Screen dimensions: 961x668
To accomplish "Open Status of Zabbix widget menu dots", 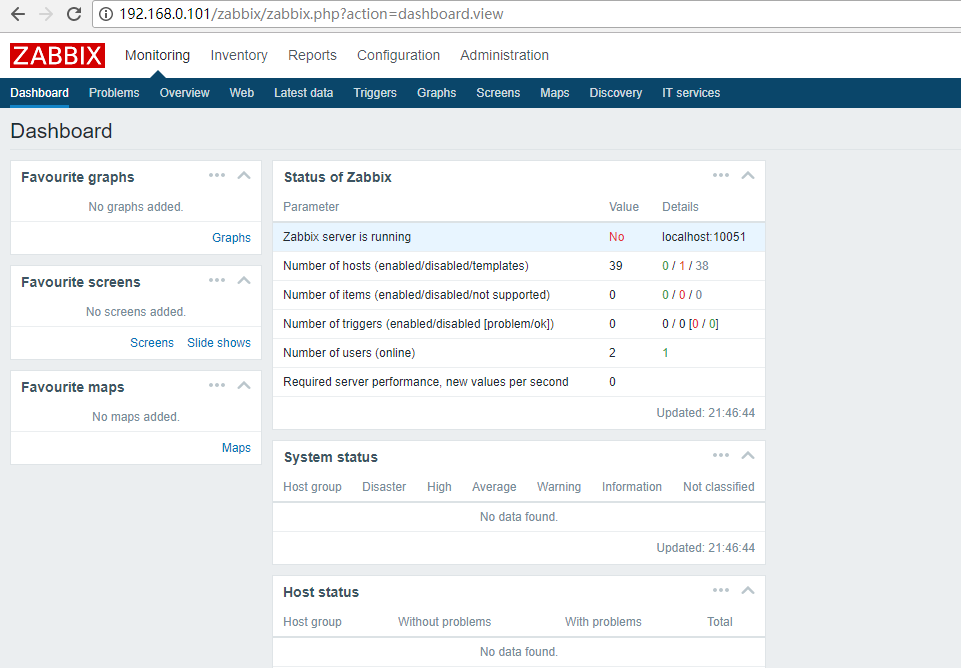I will click(721, 175).
